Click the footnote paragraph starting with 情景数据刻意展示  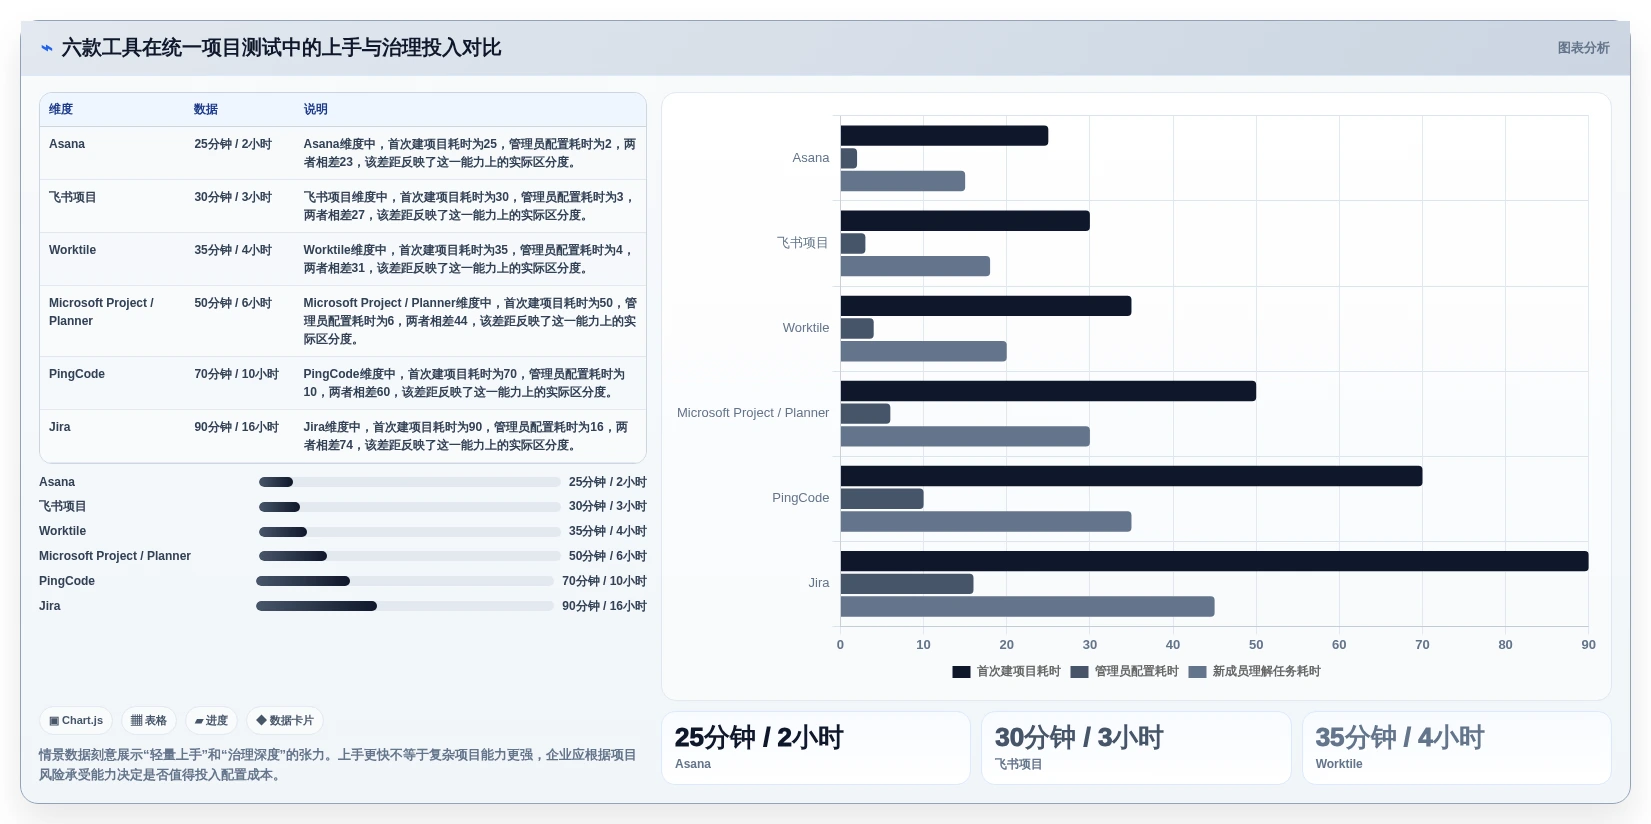338,765
